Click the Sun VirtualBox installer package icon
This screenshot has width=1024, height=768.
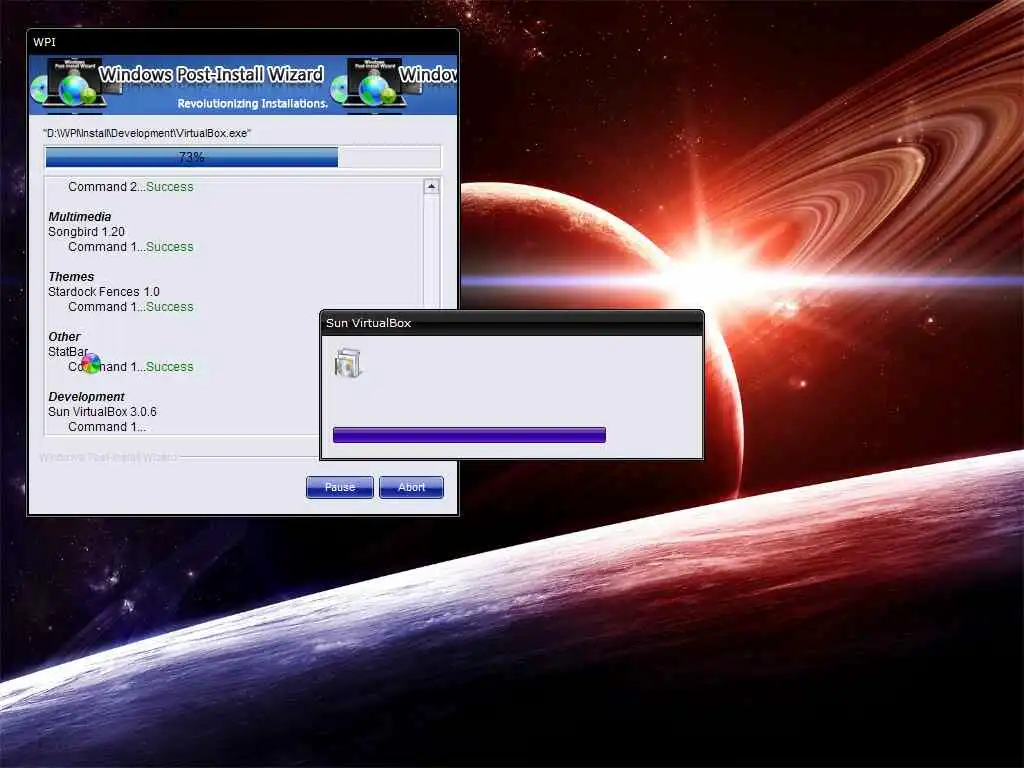pos(348,364)
